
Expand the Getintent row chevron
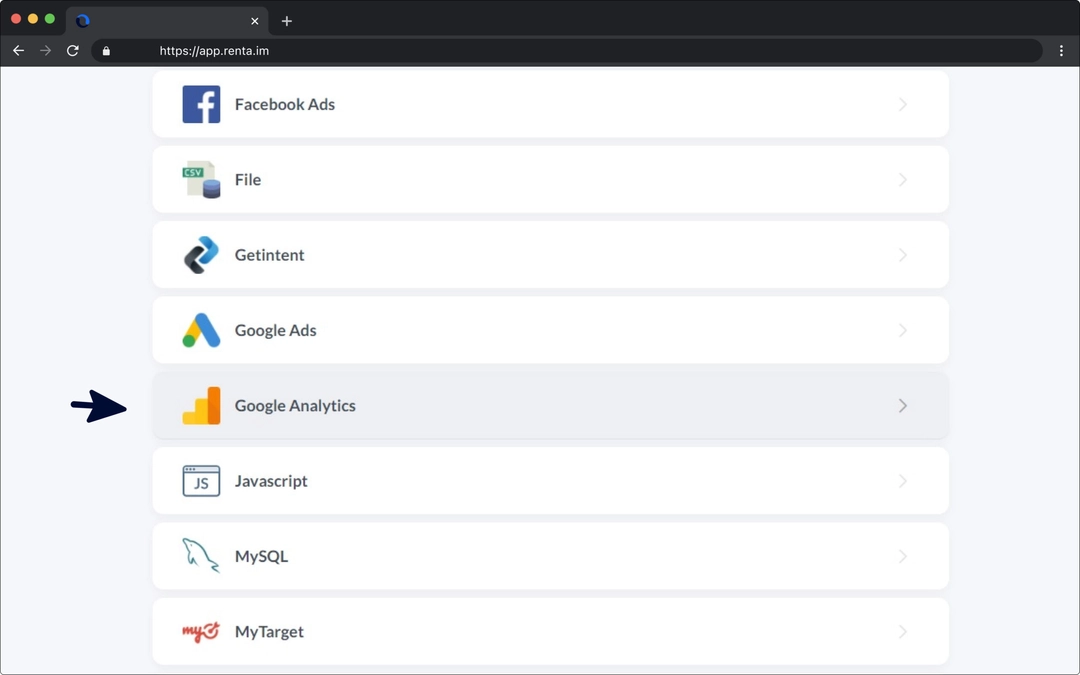pos(902,255)
